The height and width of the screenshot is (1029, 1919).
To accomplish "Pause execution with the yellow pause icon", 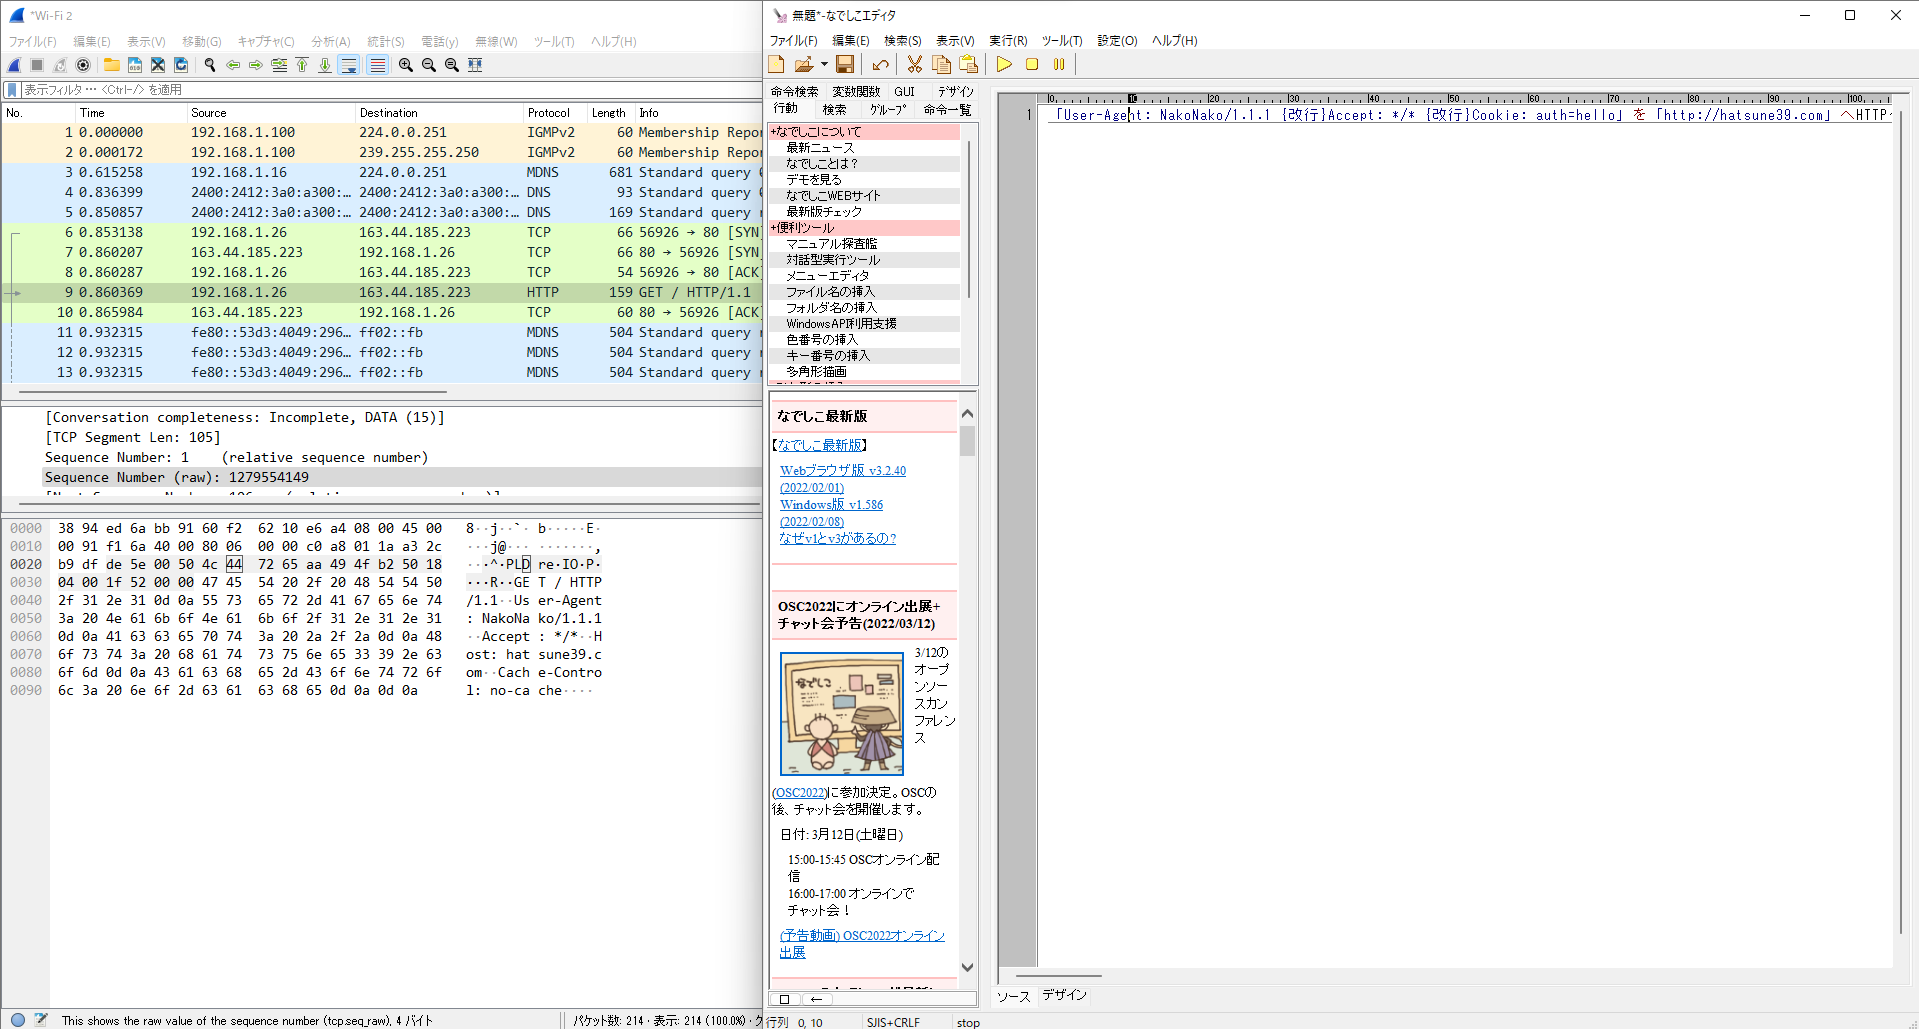I will pyautogui.click(x=1058, y=64).
